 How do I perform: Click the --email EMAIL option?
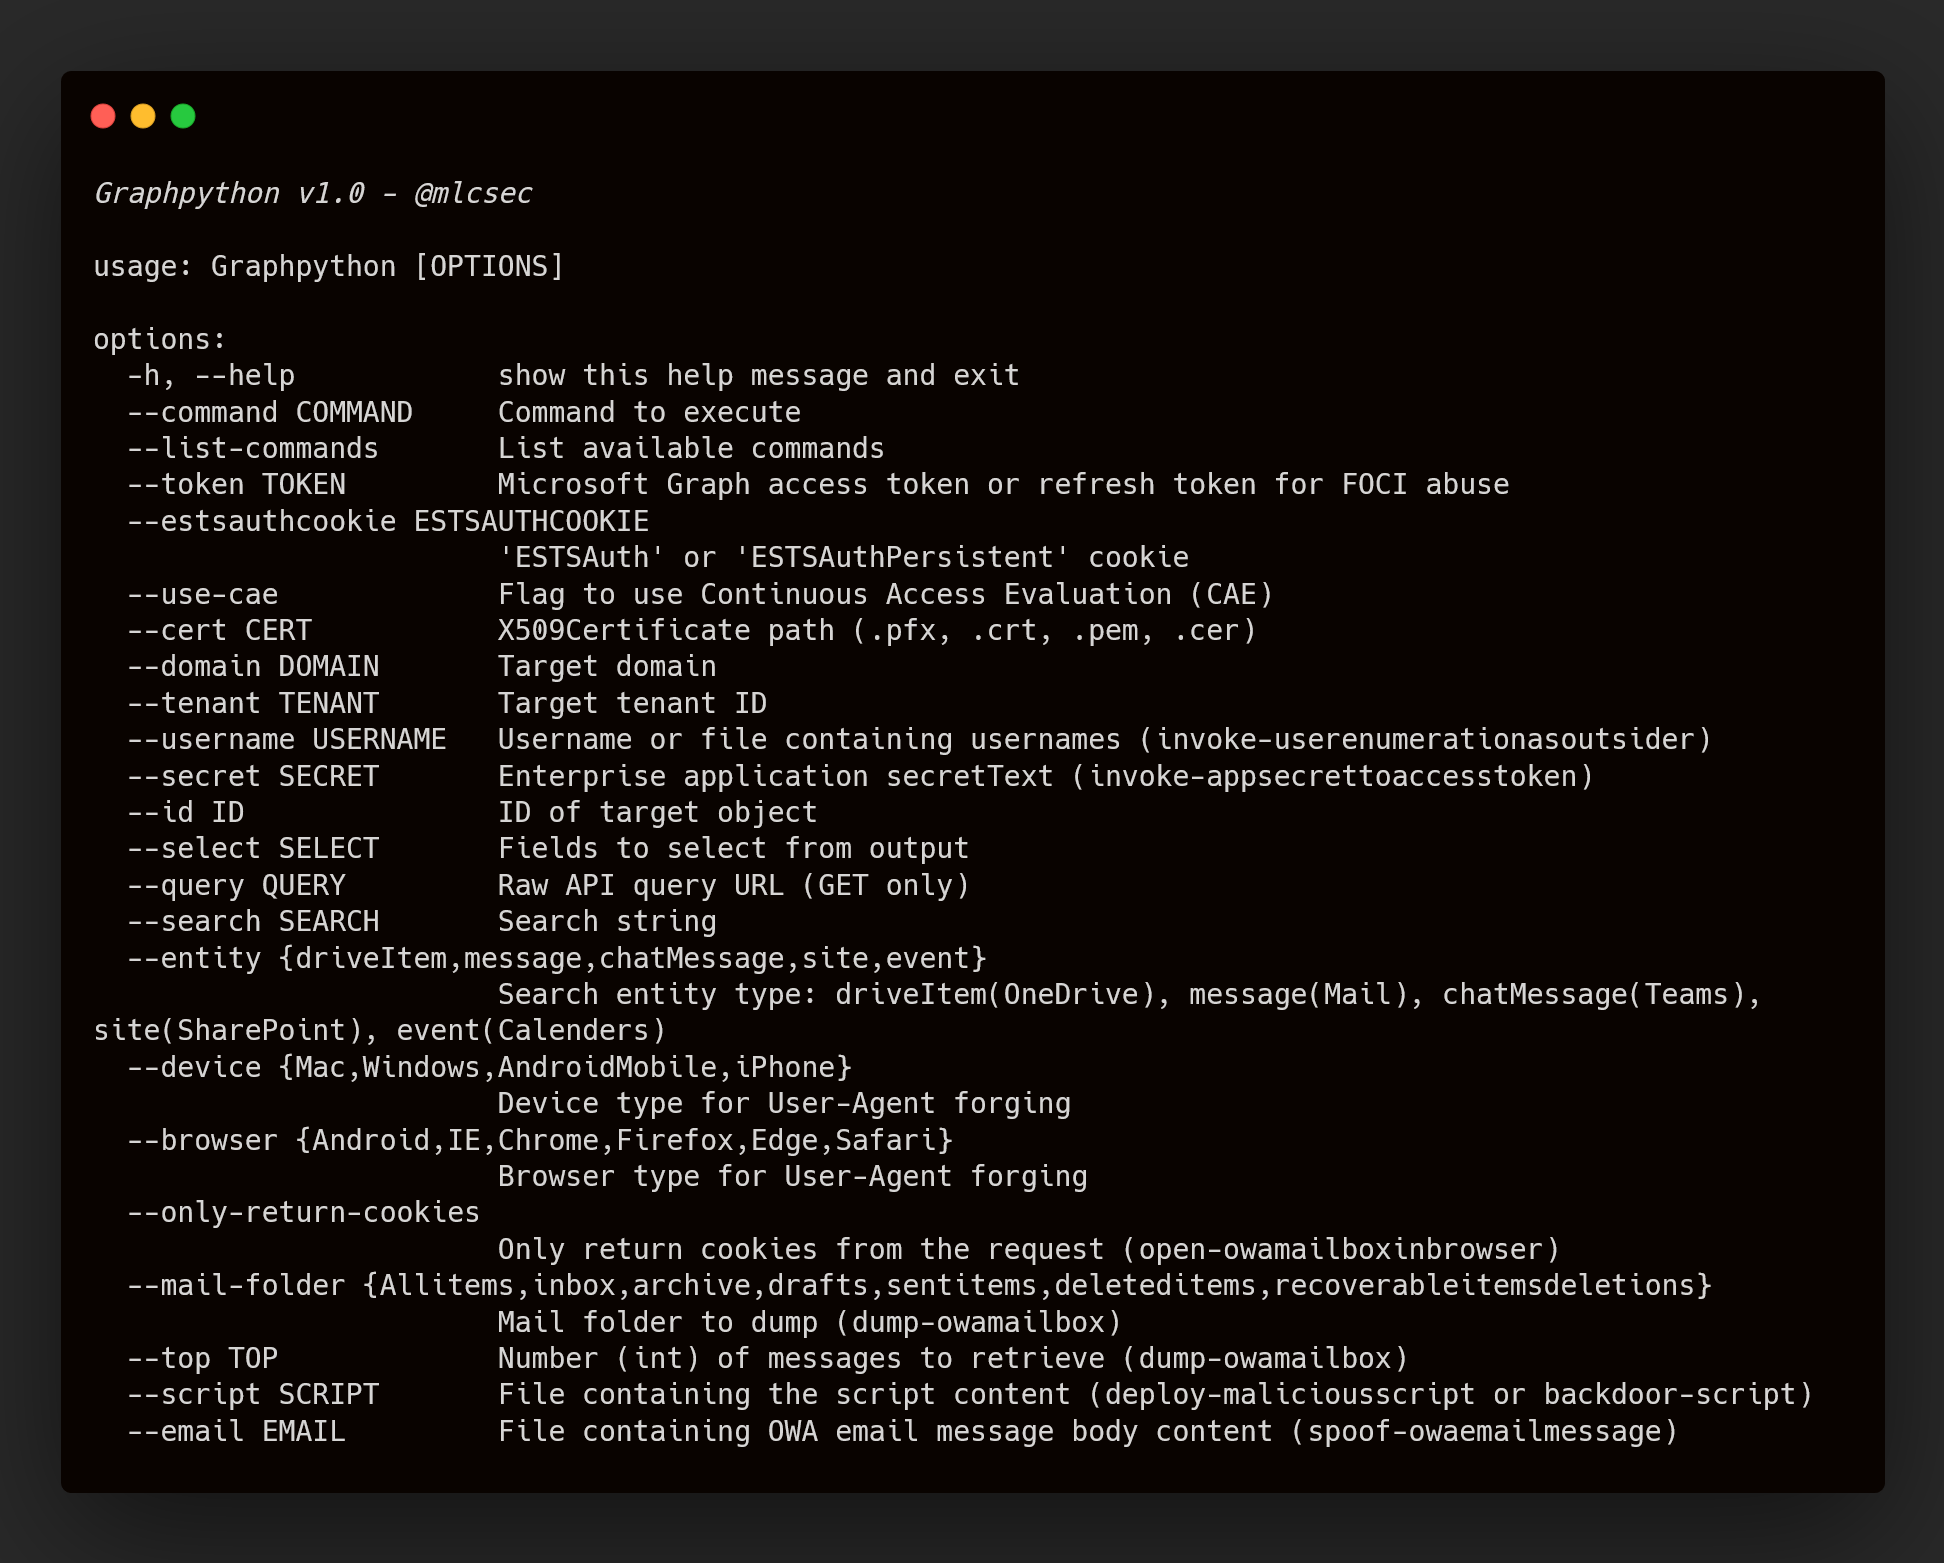coord(236,1431)
